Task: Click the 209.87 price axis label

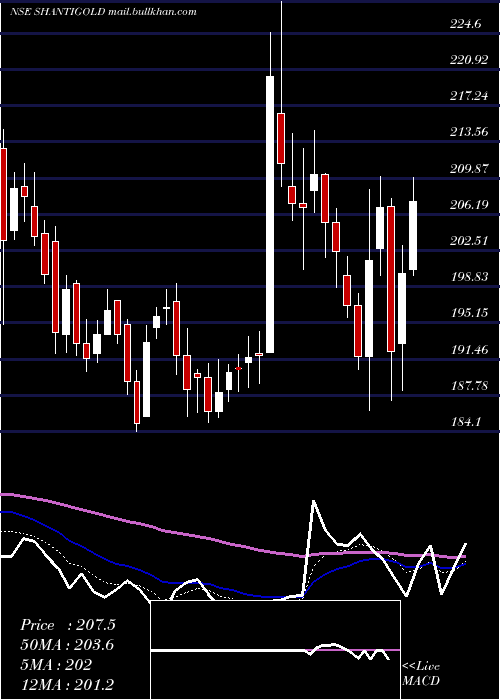Action: [x=469, y=168]
